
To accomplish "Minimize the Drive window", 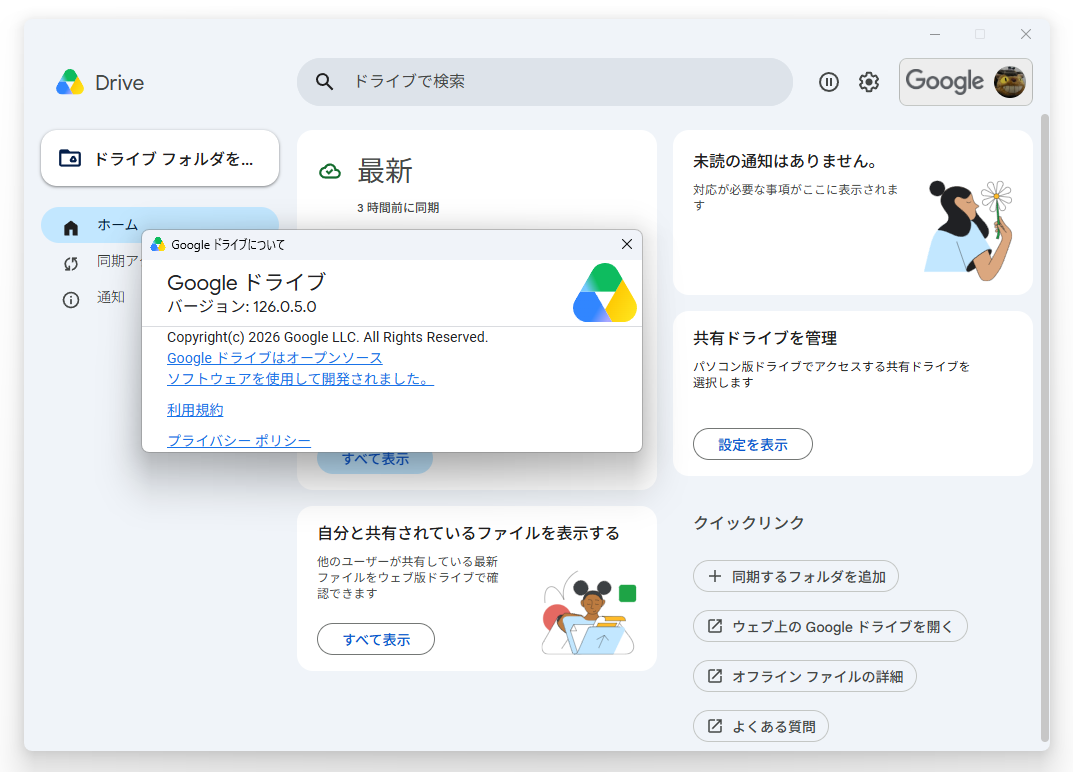I will [x=935, y=34].
